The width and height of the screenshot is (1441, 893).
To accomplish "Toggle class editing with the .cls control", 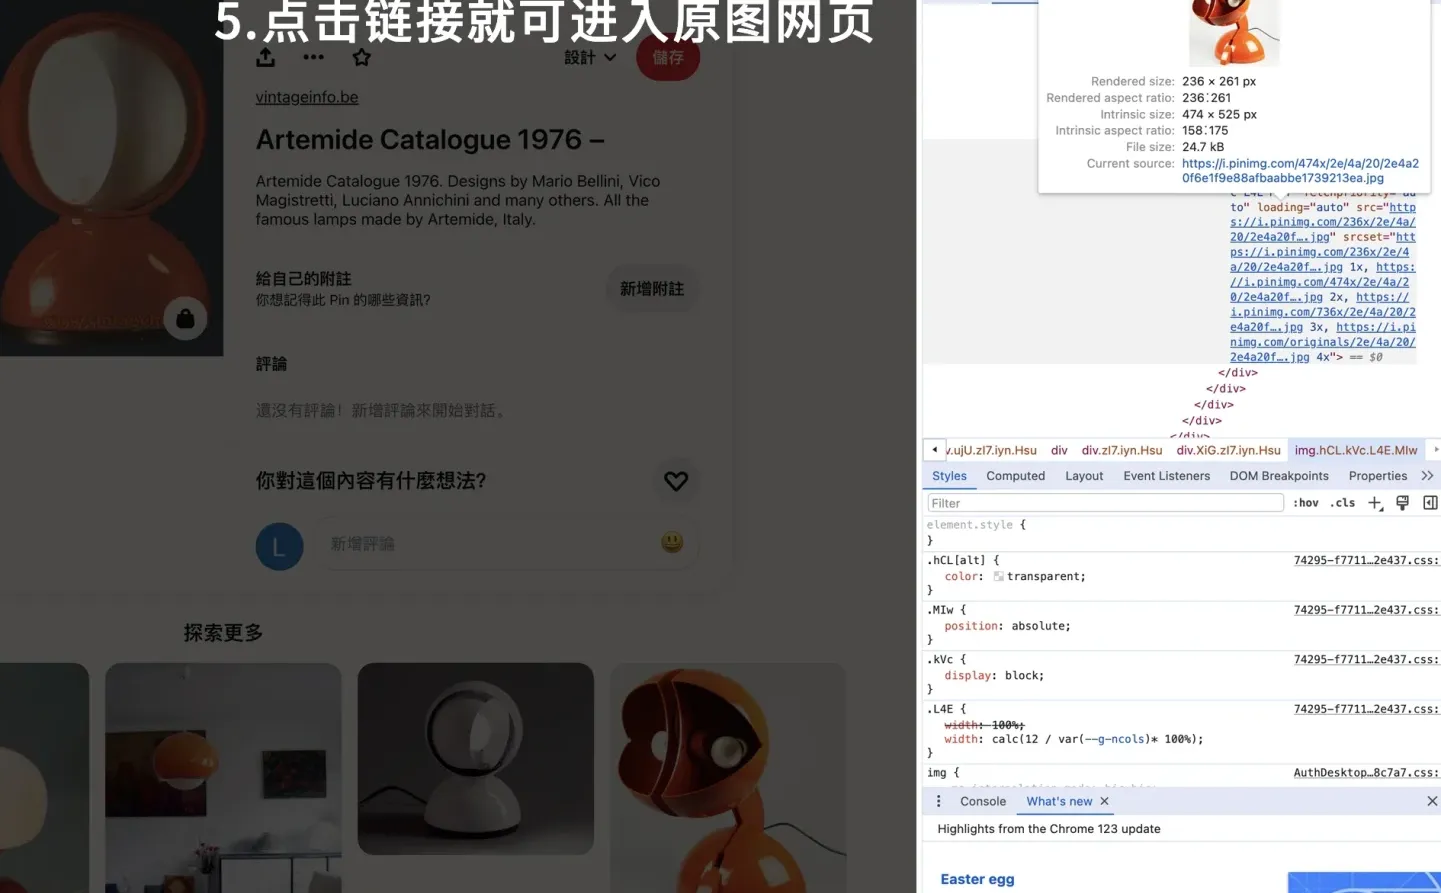I will (x=1342, y=502).
